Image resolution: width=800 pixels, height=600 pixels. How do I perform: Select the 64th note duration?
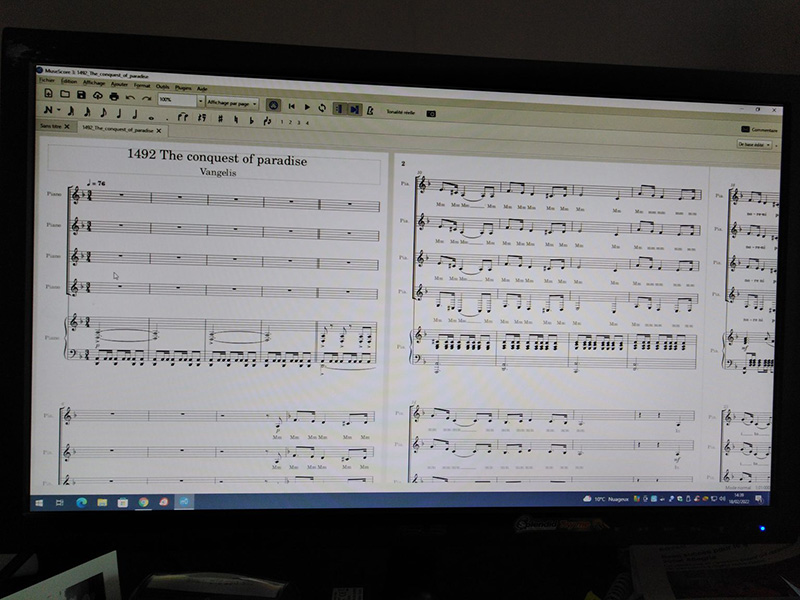click(71, 111)
